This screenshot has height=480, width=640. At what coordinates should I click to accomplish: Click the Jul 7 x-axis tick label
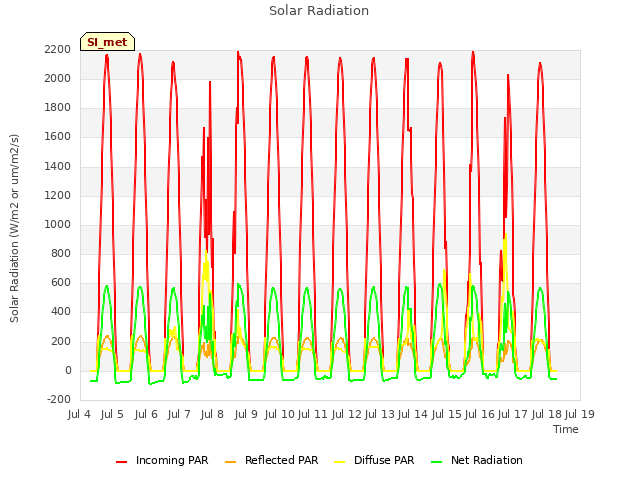click(x=179, y=415)
